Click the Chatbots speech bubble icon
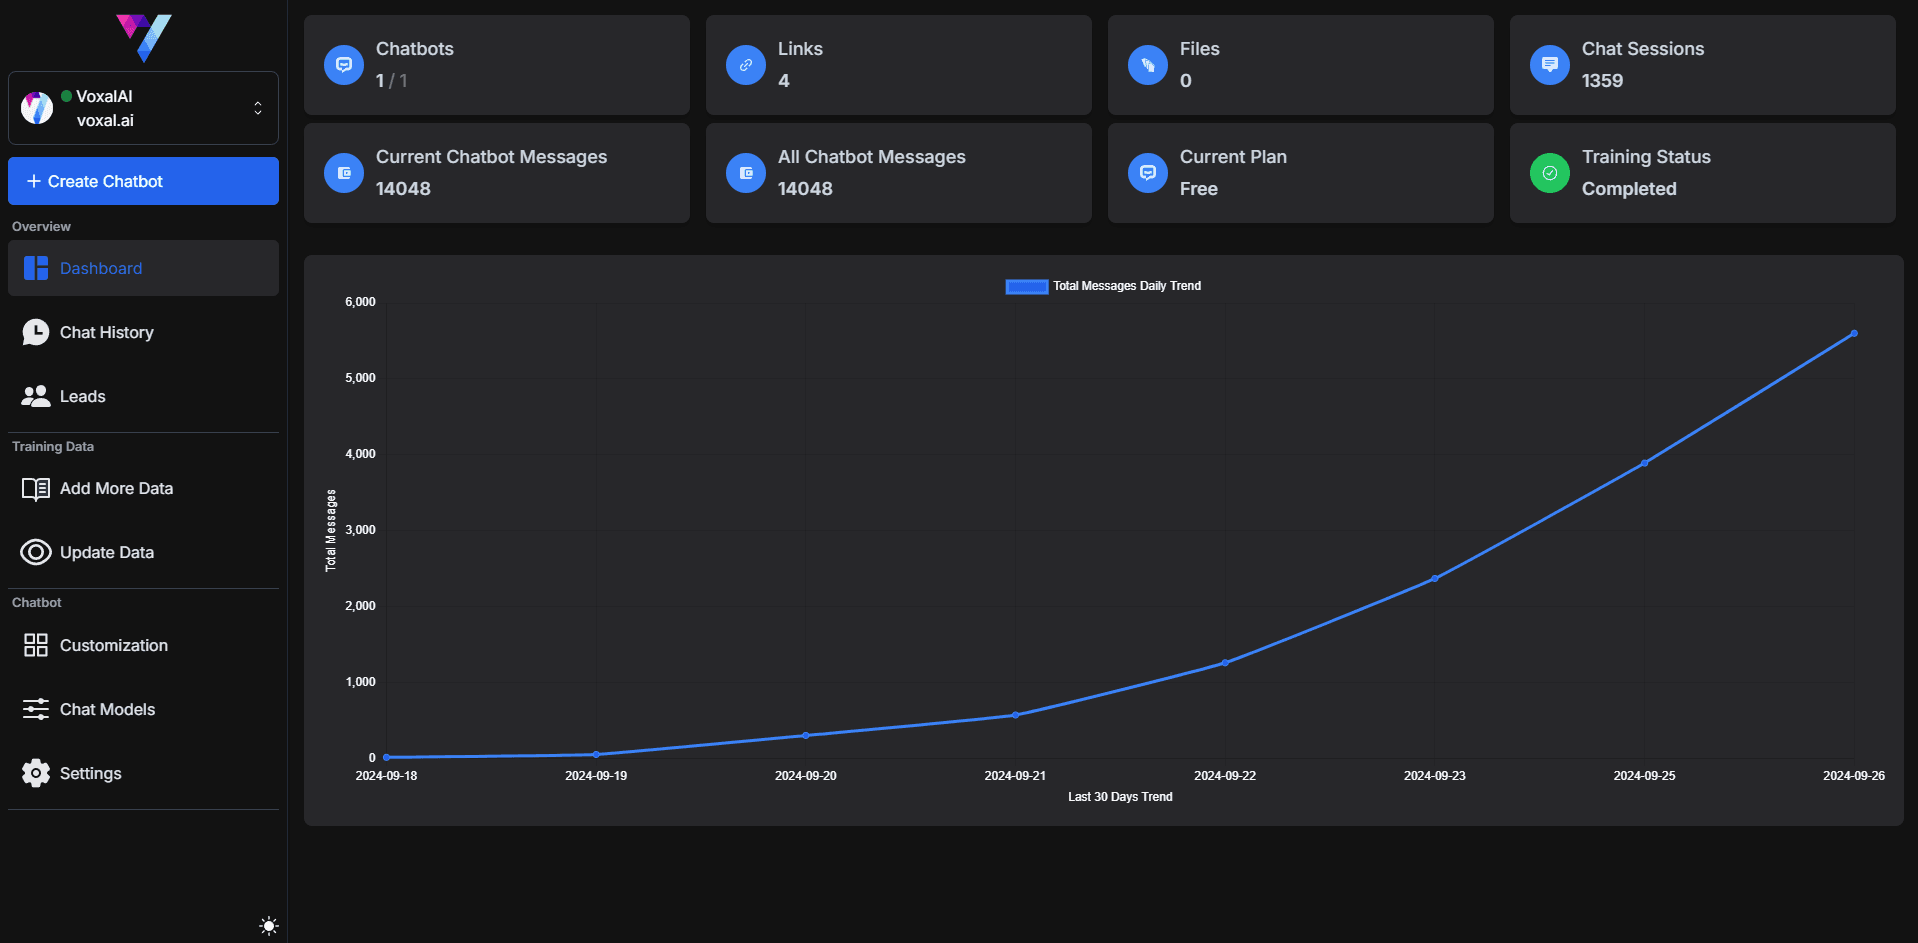The image size is (1918, 943). click(x=343, y=65)
